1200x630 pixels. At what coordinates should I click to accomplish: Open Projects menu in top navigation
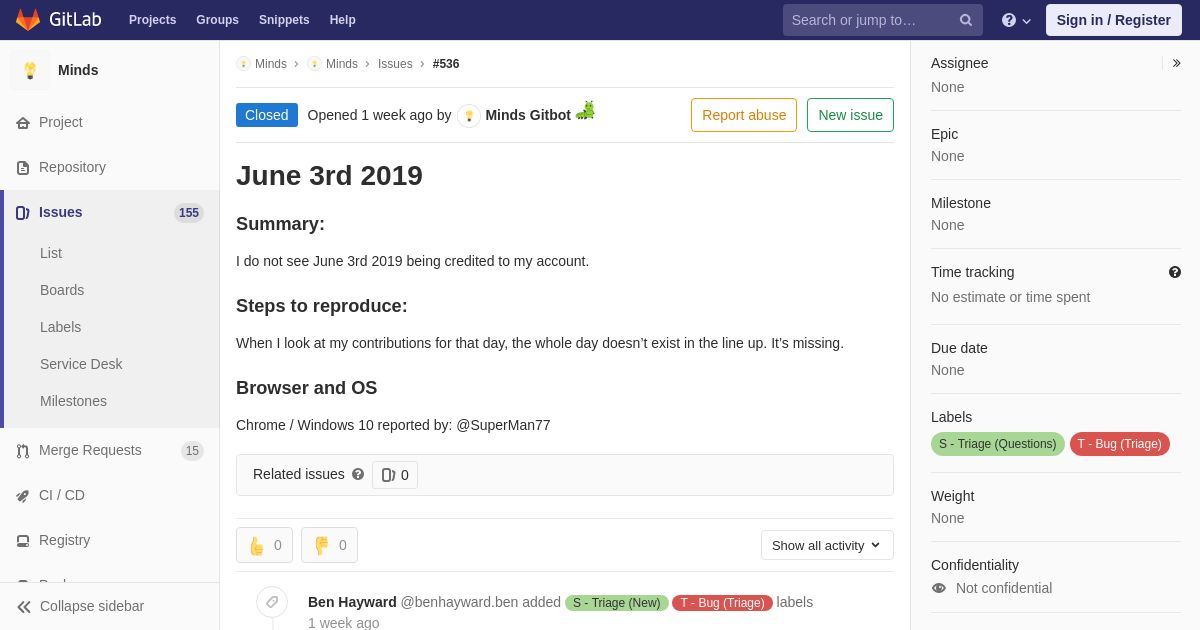pyautogui.click(x=152, y=20)
